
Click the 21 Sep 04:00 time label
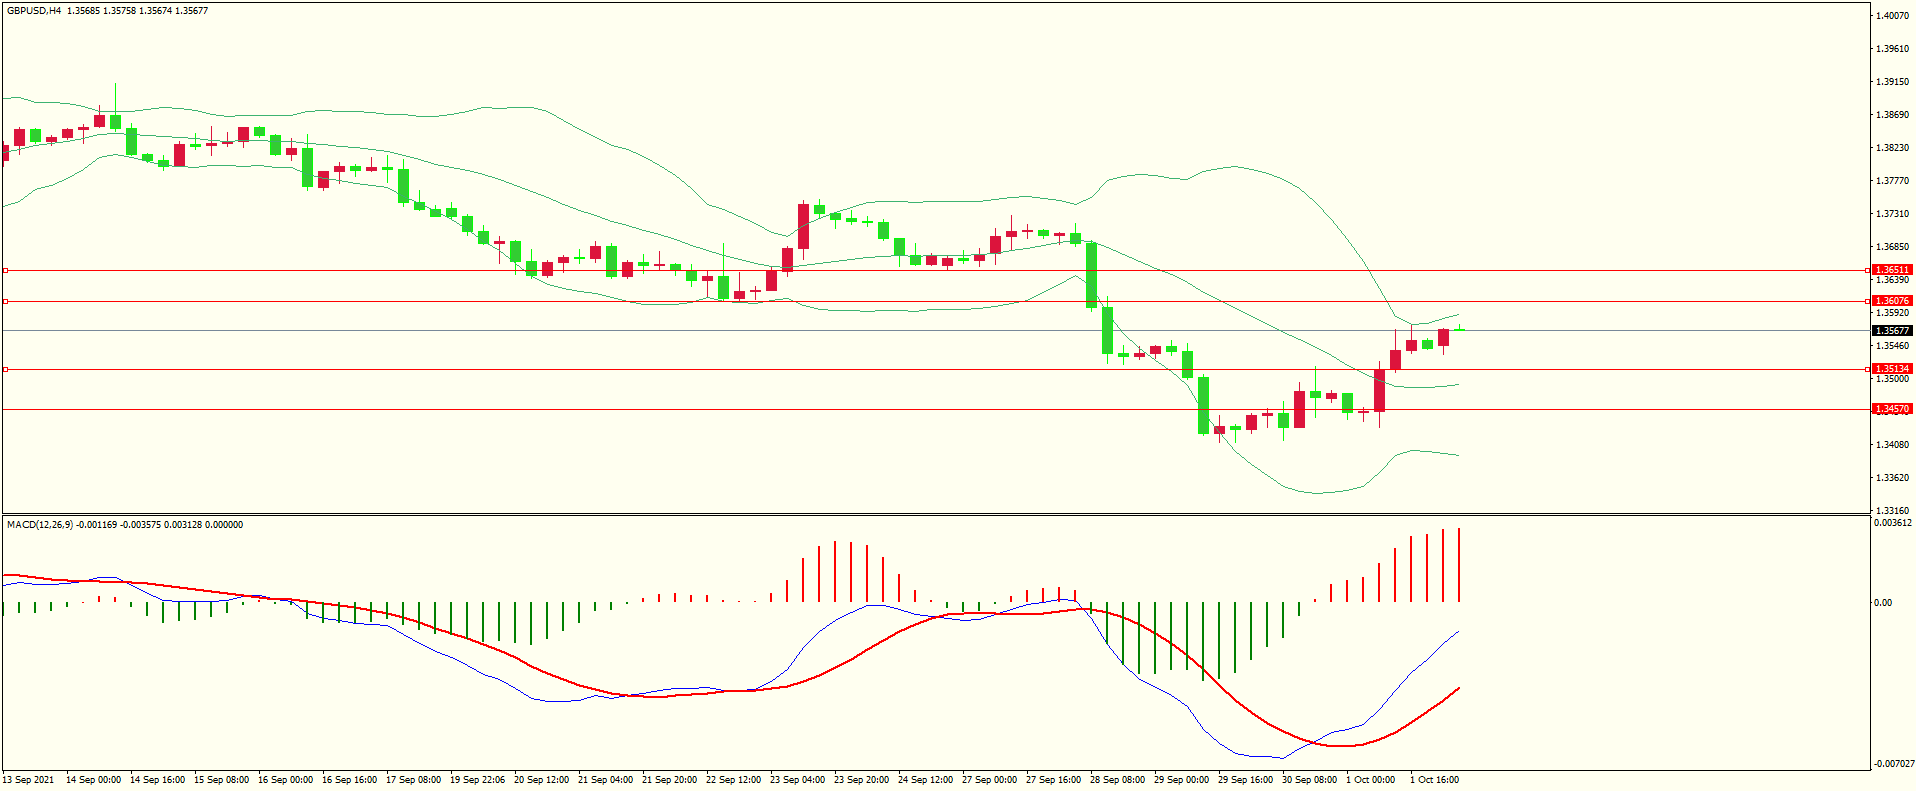point(605,780)
